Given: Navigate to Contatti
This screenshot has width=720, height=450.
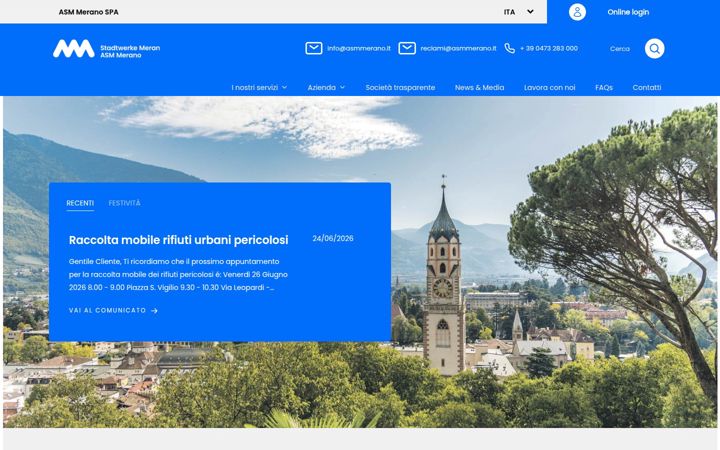Looking at the screenshot, I should (x=647, y=87).
